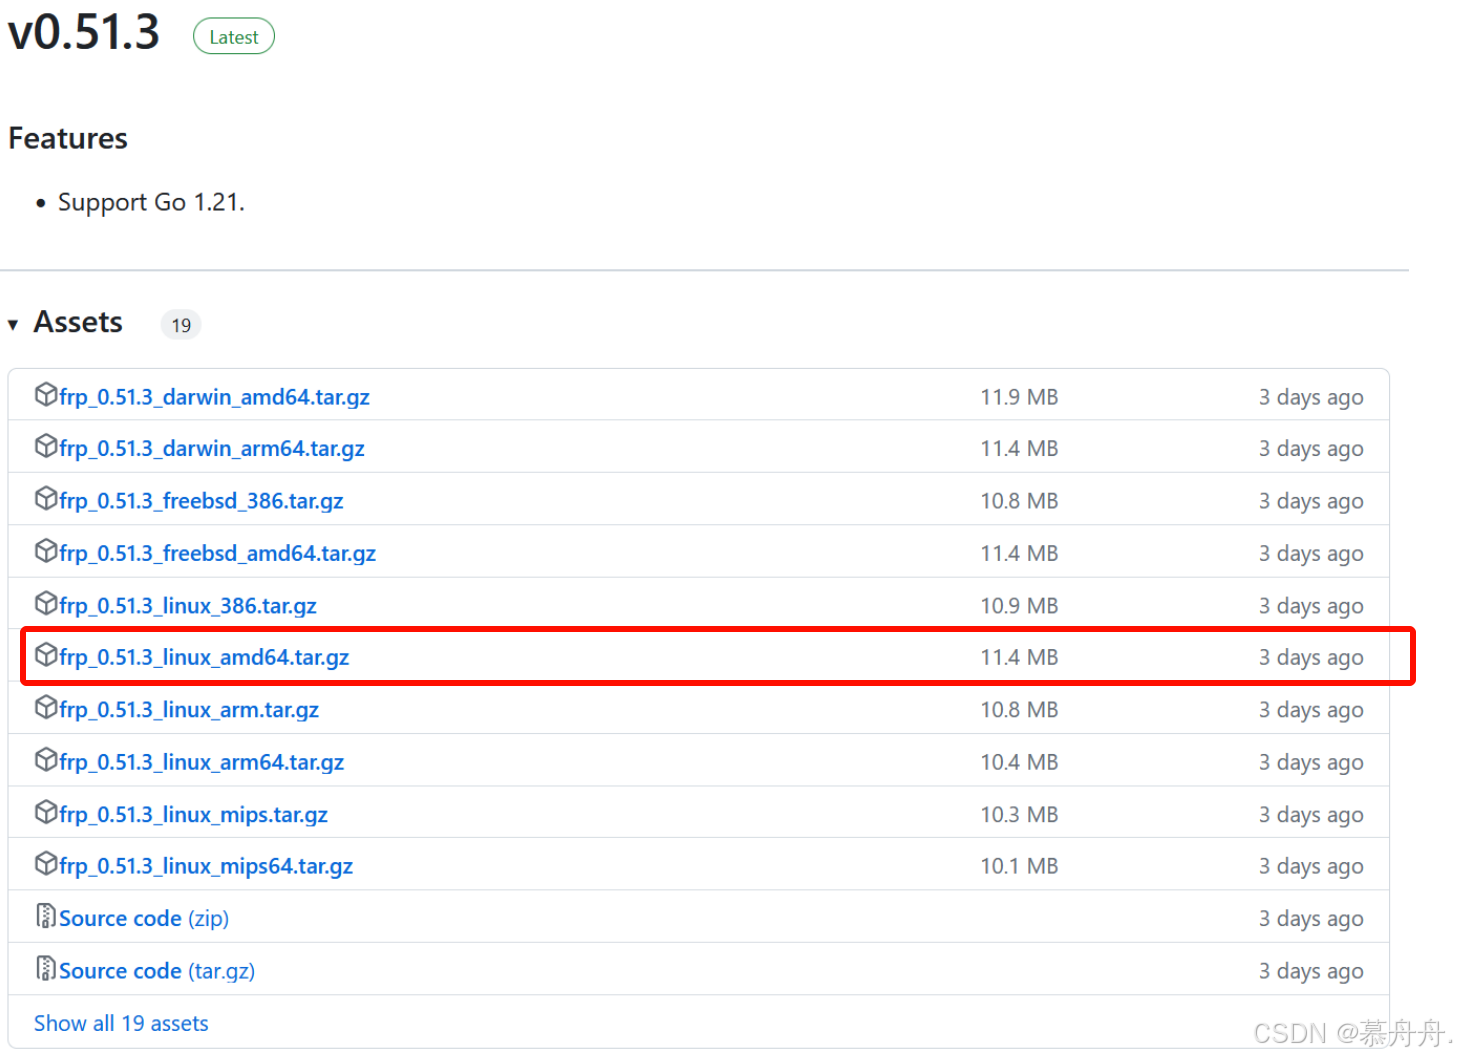Click the Assets heading
The height and width of the screenshot is (1059, 1458).
tap(78, 323)
